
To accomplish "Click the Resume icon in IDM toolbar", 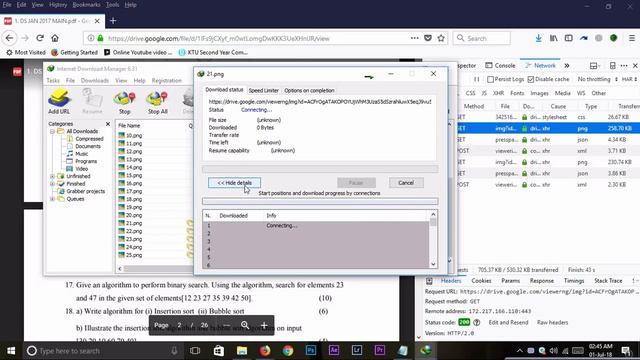I will click(x=92, y=101).
